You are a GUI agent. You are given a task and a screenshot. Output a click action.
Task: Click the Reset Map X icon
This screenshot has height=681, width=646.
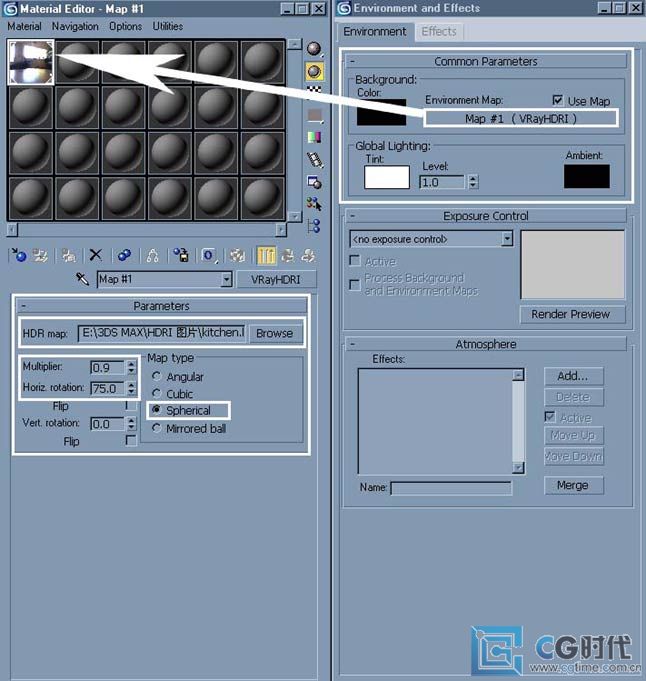[96, 255]
